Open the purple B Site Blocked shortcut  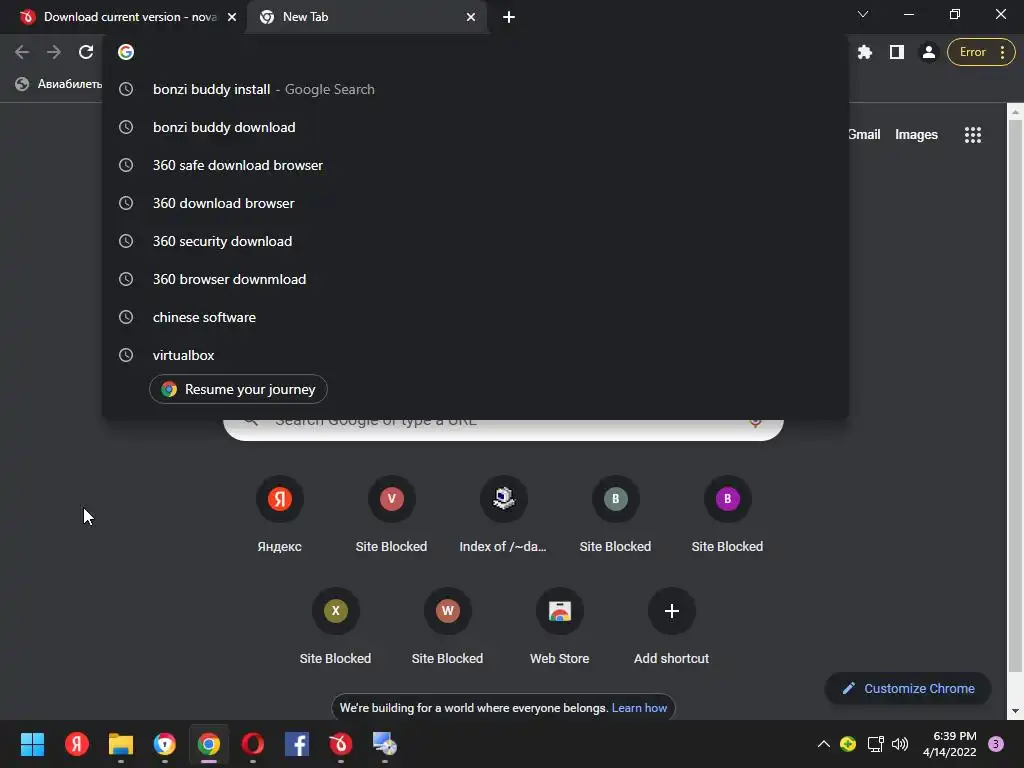[727, 515]
